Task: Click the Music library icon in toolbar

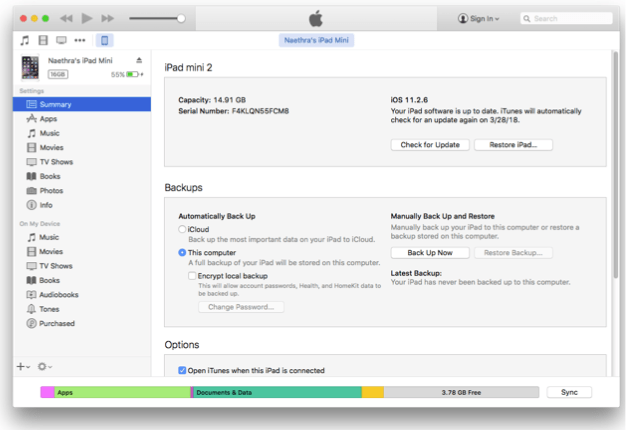Action: 24,40
